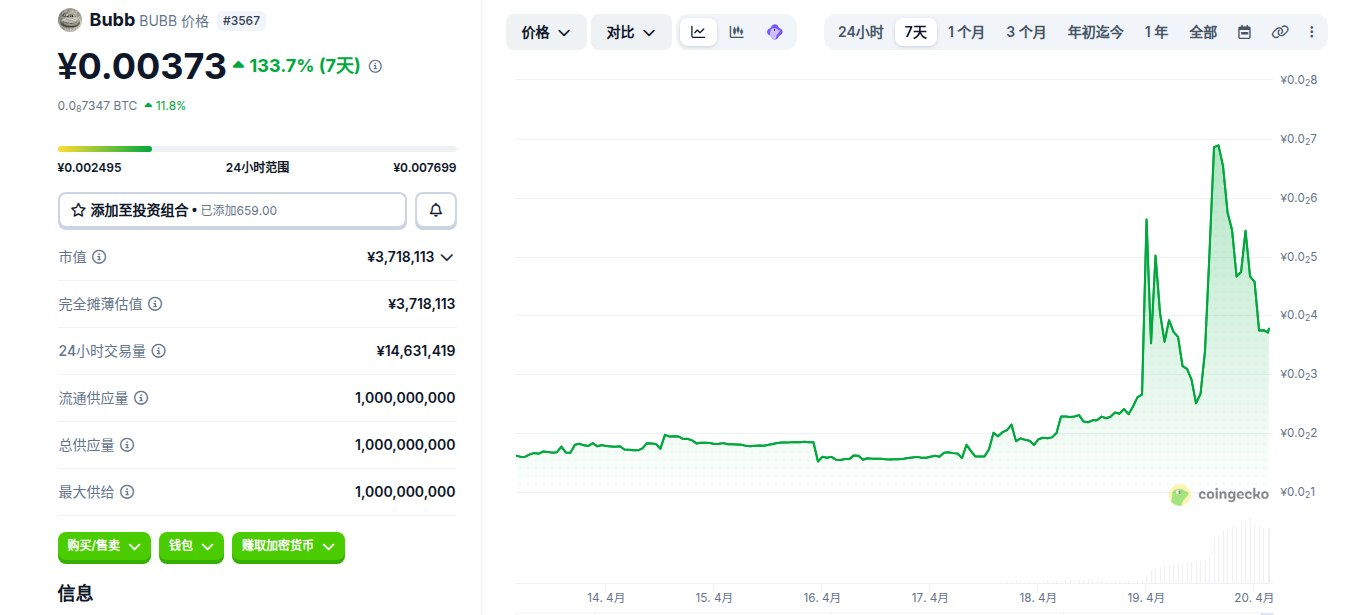Image resolution: width=1360 pixels, height=615 pixels.
Task: Select the 全部 time range
Action: (1203, 32)
